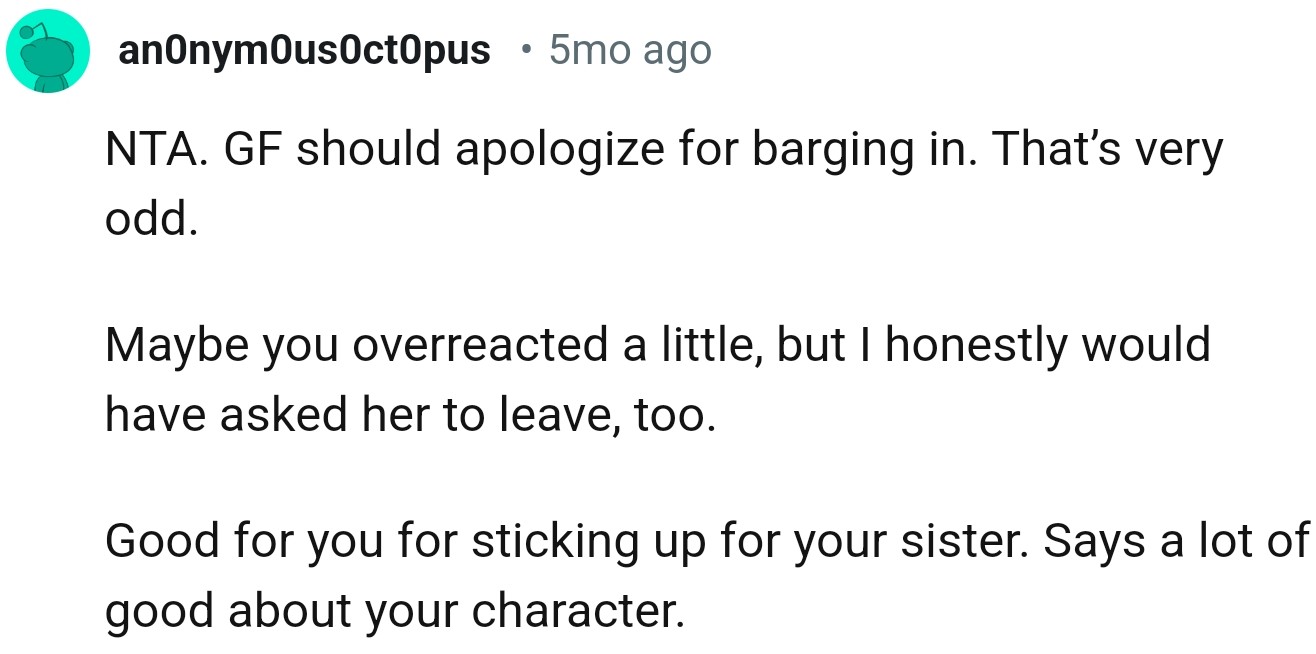Click the word "character." ending the comment

point(579,610)
